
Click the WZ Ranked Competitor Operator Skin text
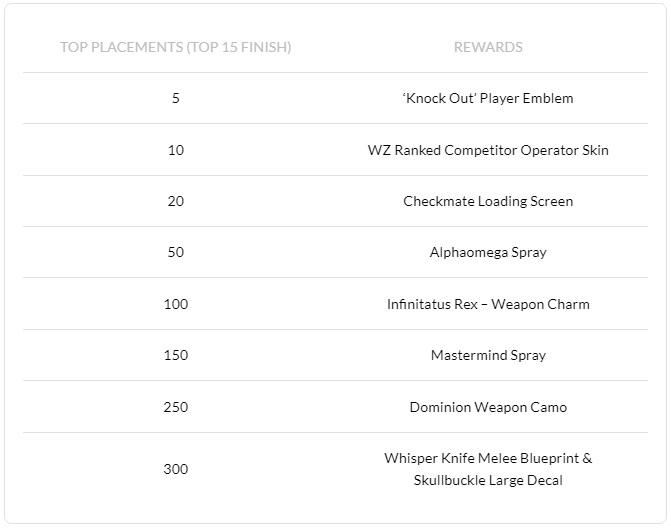pyautogui.click(x=488, y=150)
